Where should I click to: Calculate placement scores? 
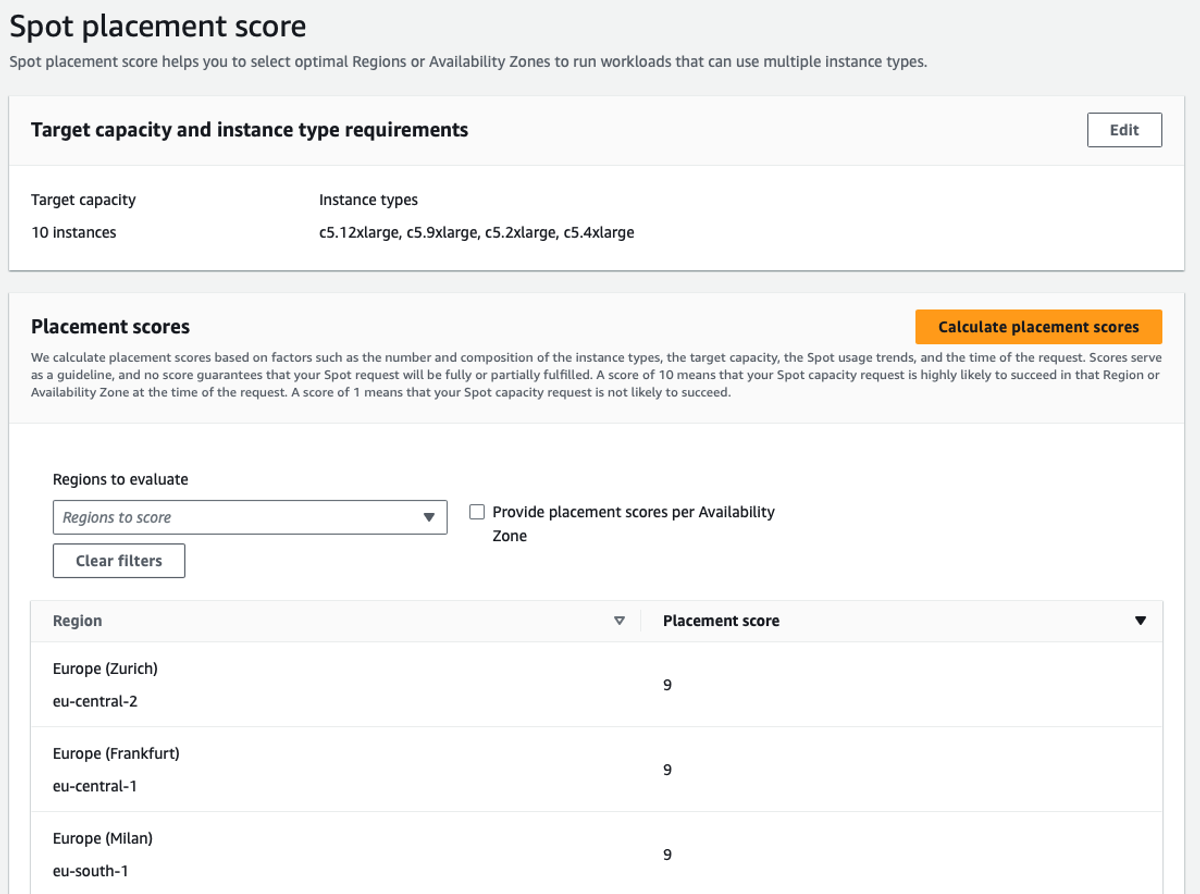click(1038, 327)
